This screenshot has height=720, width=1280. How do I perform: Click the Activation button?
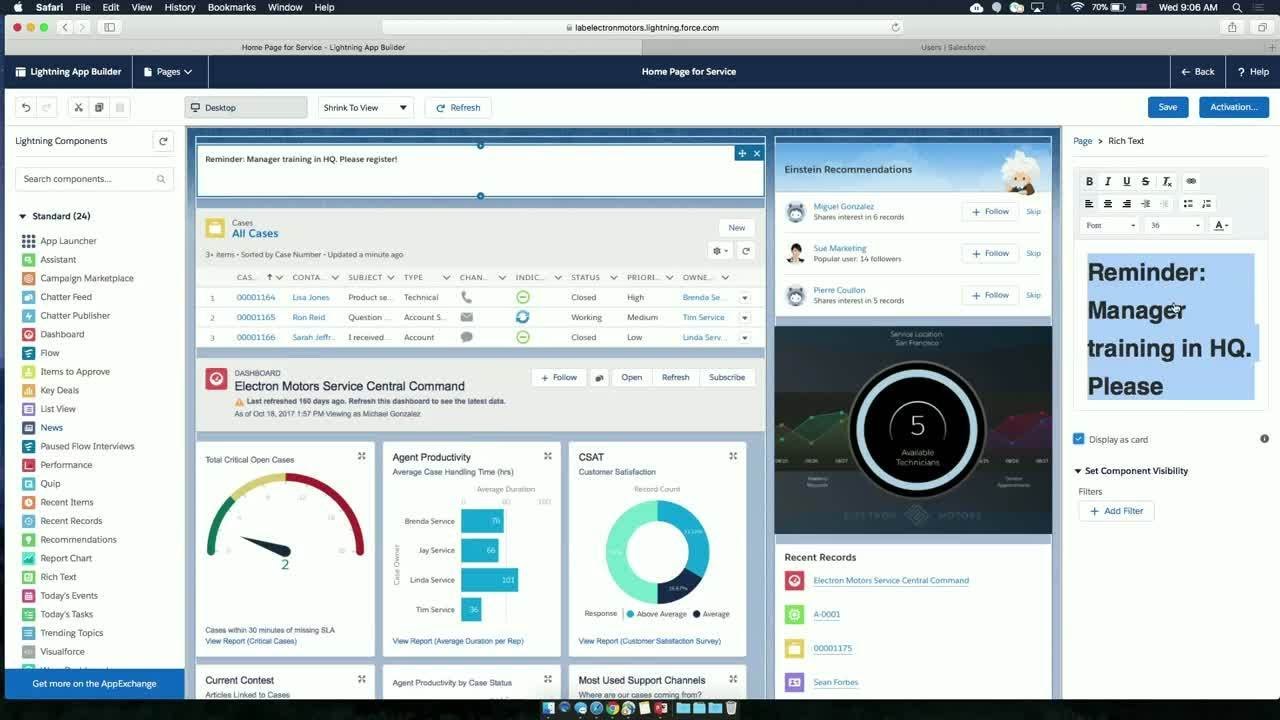(x=1234, y=107)
